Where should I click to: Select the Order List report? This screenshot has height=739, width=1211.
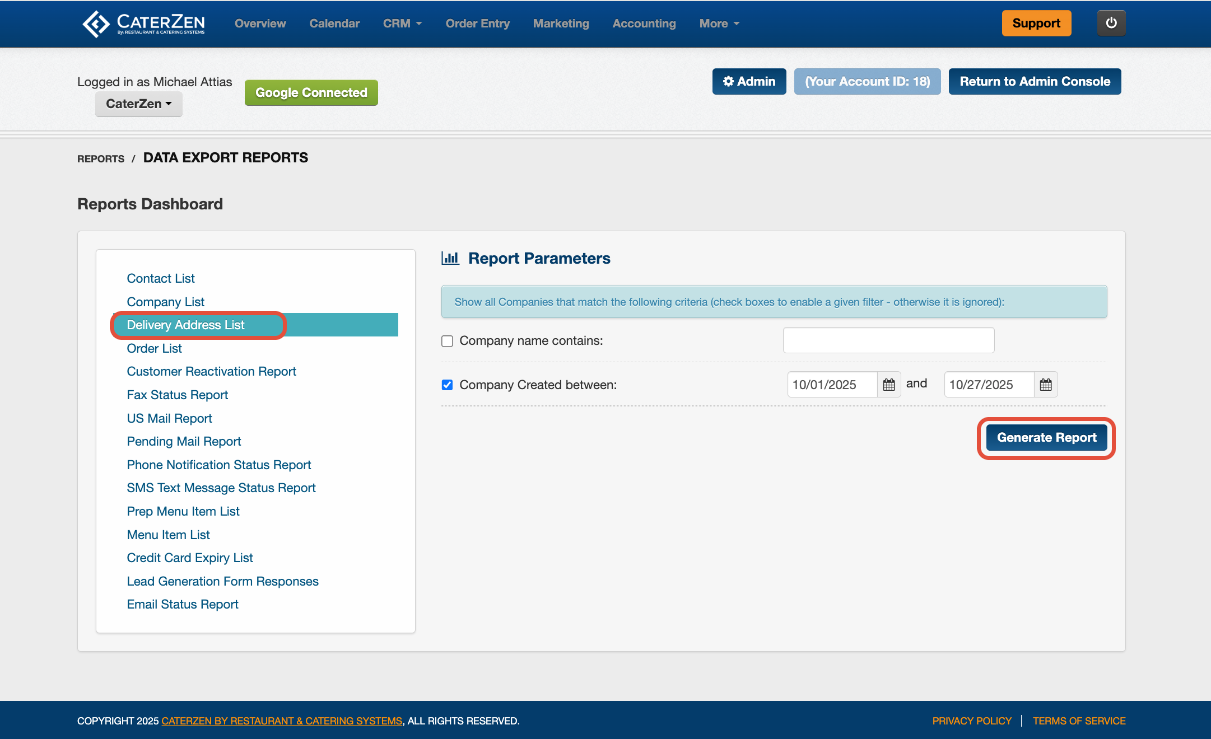pyautogui.click(x=155, y=349)
